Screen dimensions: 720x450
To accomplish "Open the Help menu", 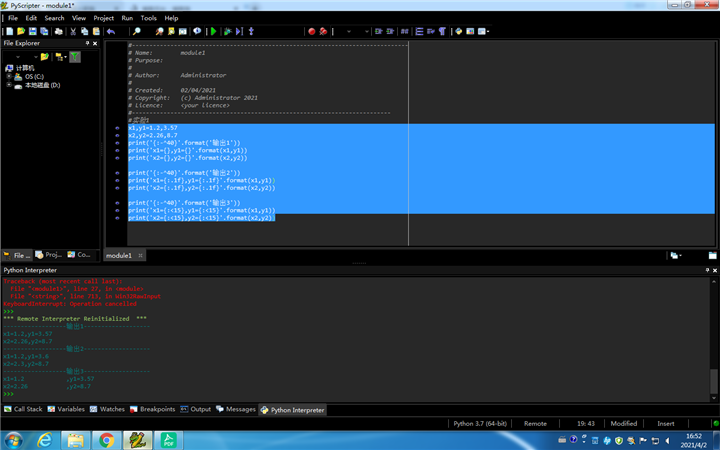I will pyautogui.click(x=171, y=18).
